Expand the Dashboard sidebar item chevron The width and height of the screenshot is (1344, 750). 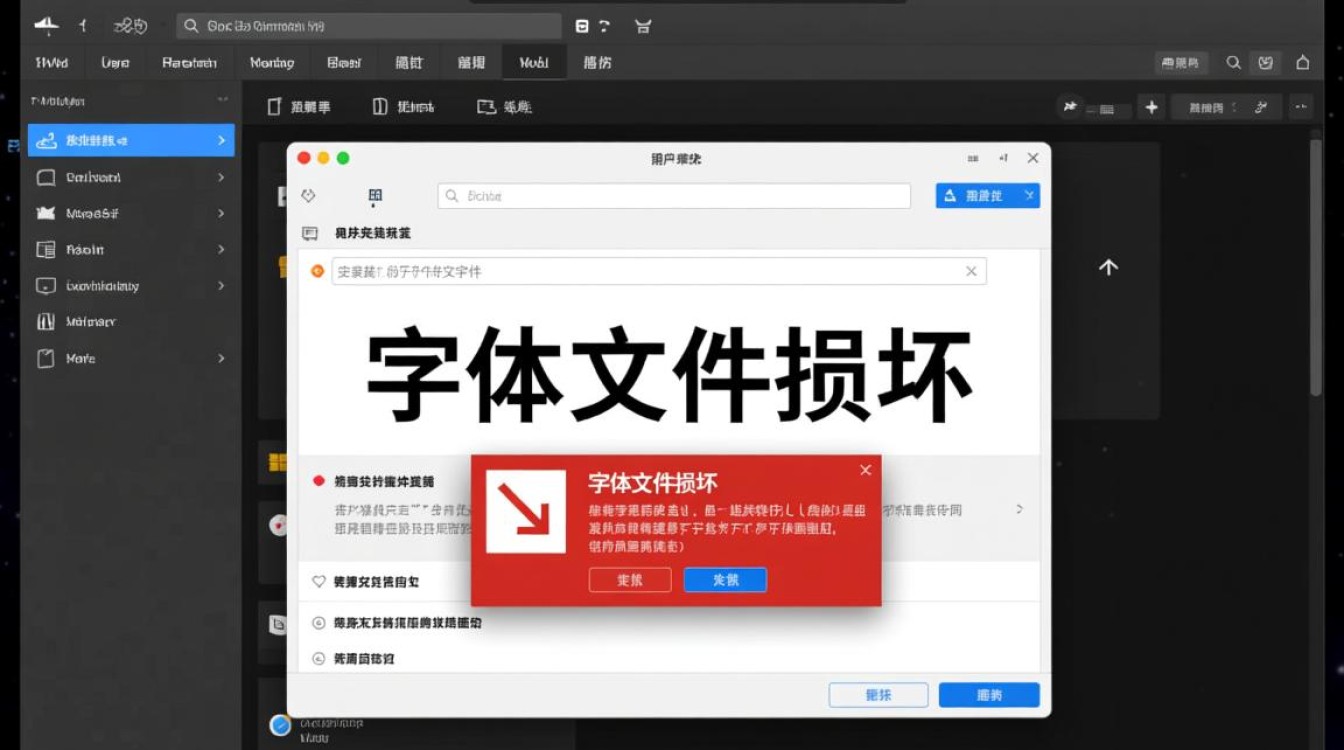(x=221, y=177)
